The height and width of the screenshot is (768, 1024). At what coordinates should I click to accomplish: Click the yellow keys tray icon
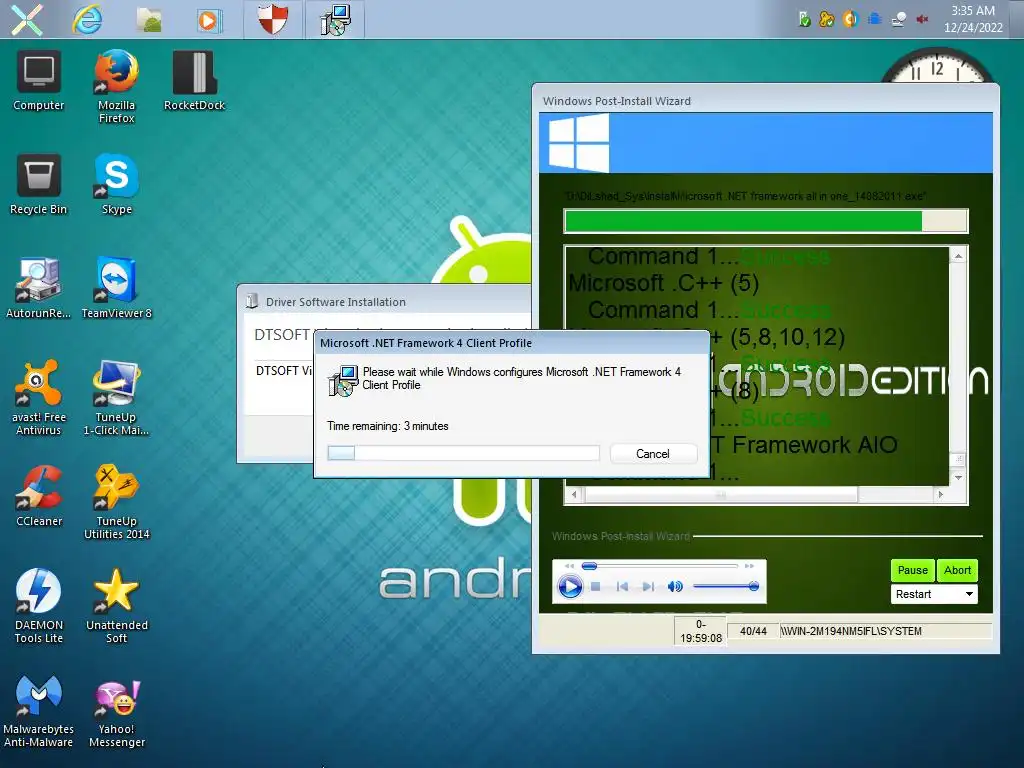827,20
